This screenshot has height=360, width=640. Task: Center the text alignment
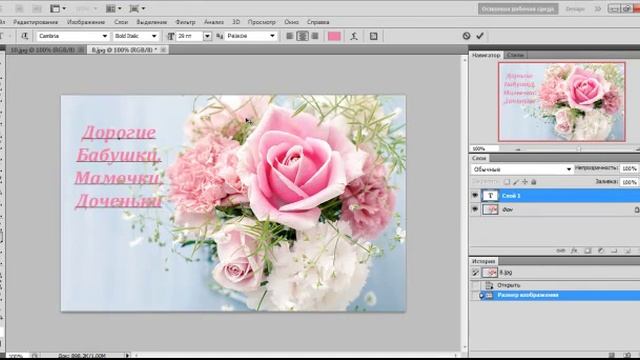(302, 36)
